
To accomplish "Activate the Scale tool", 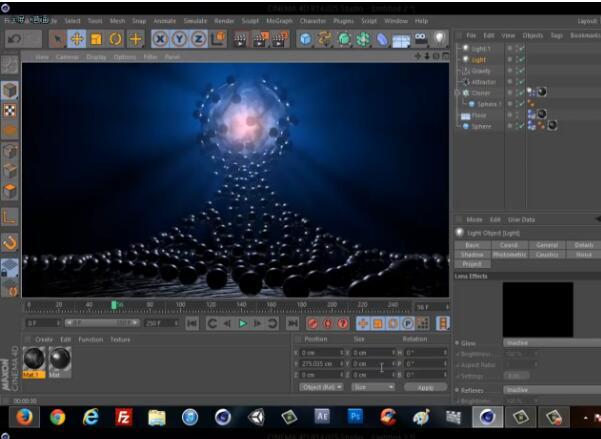I will click(96, 39).
